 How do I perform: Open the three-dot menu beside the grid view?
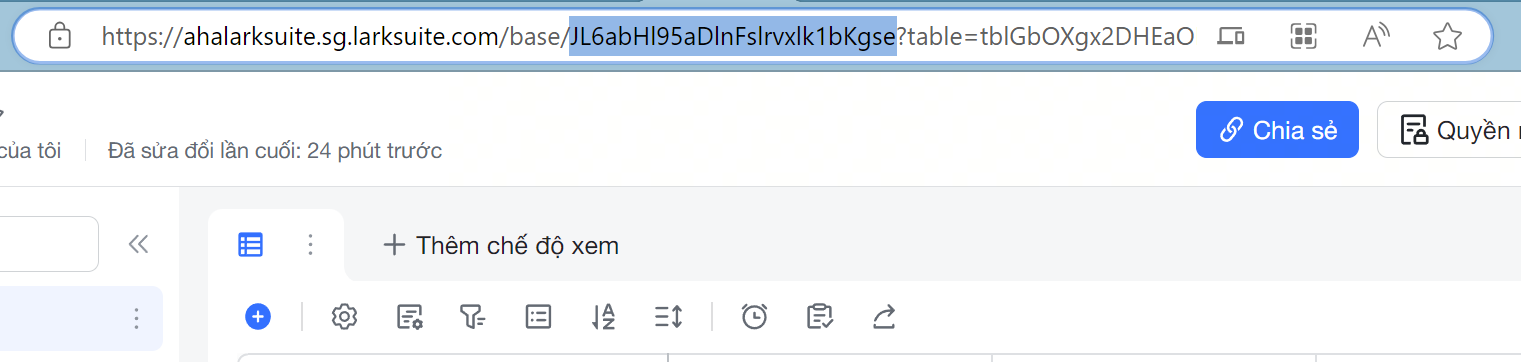310,244
